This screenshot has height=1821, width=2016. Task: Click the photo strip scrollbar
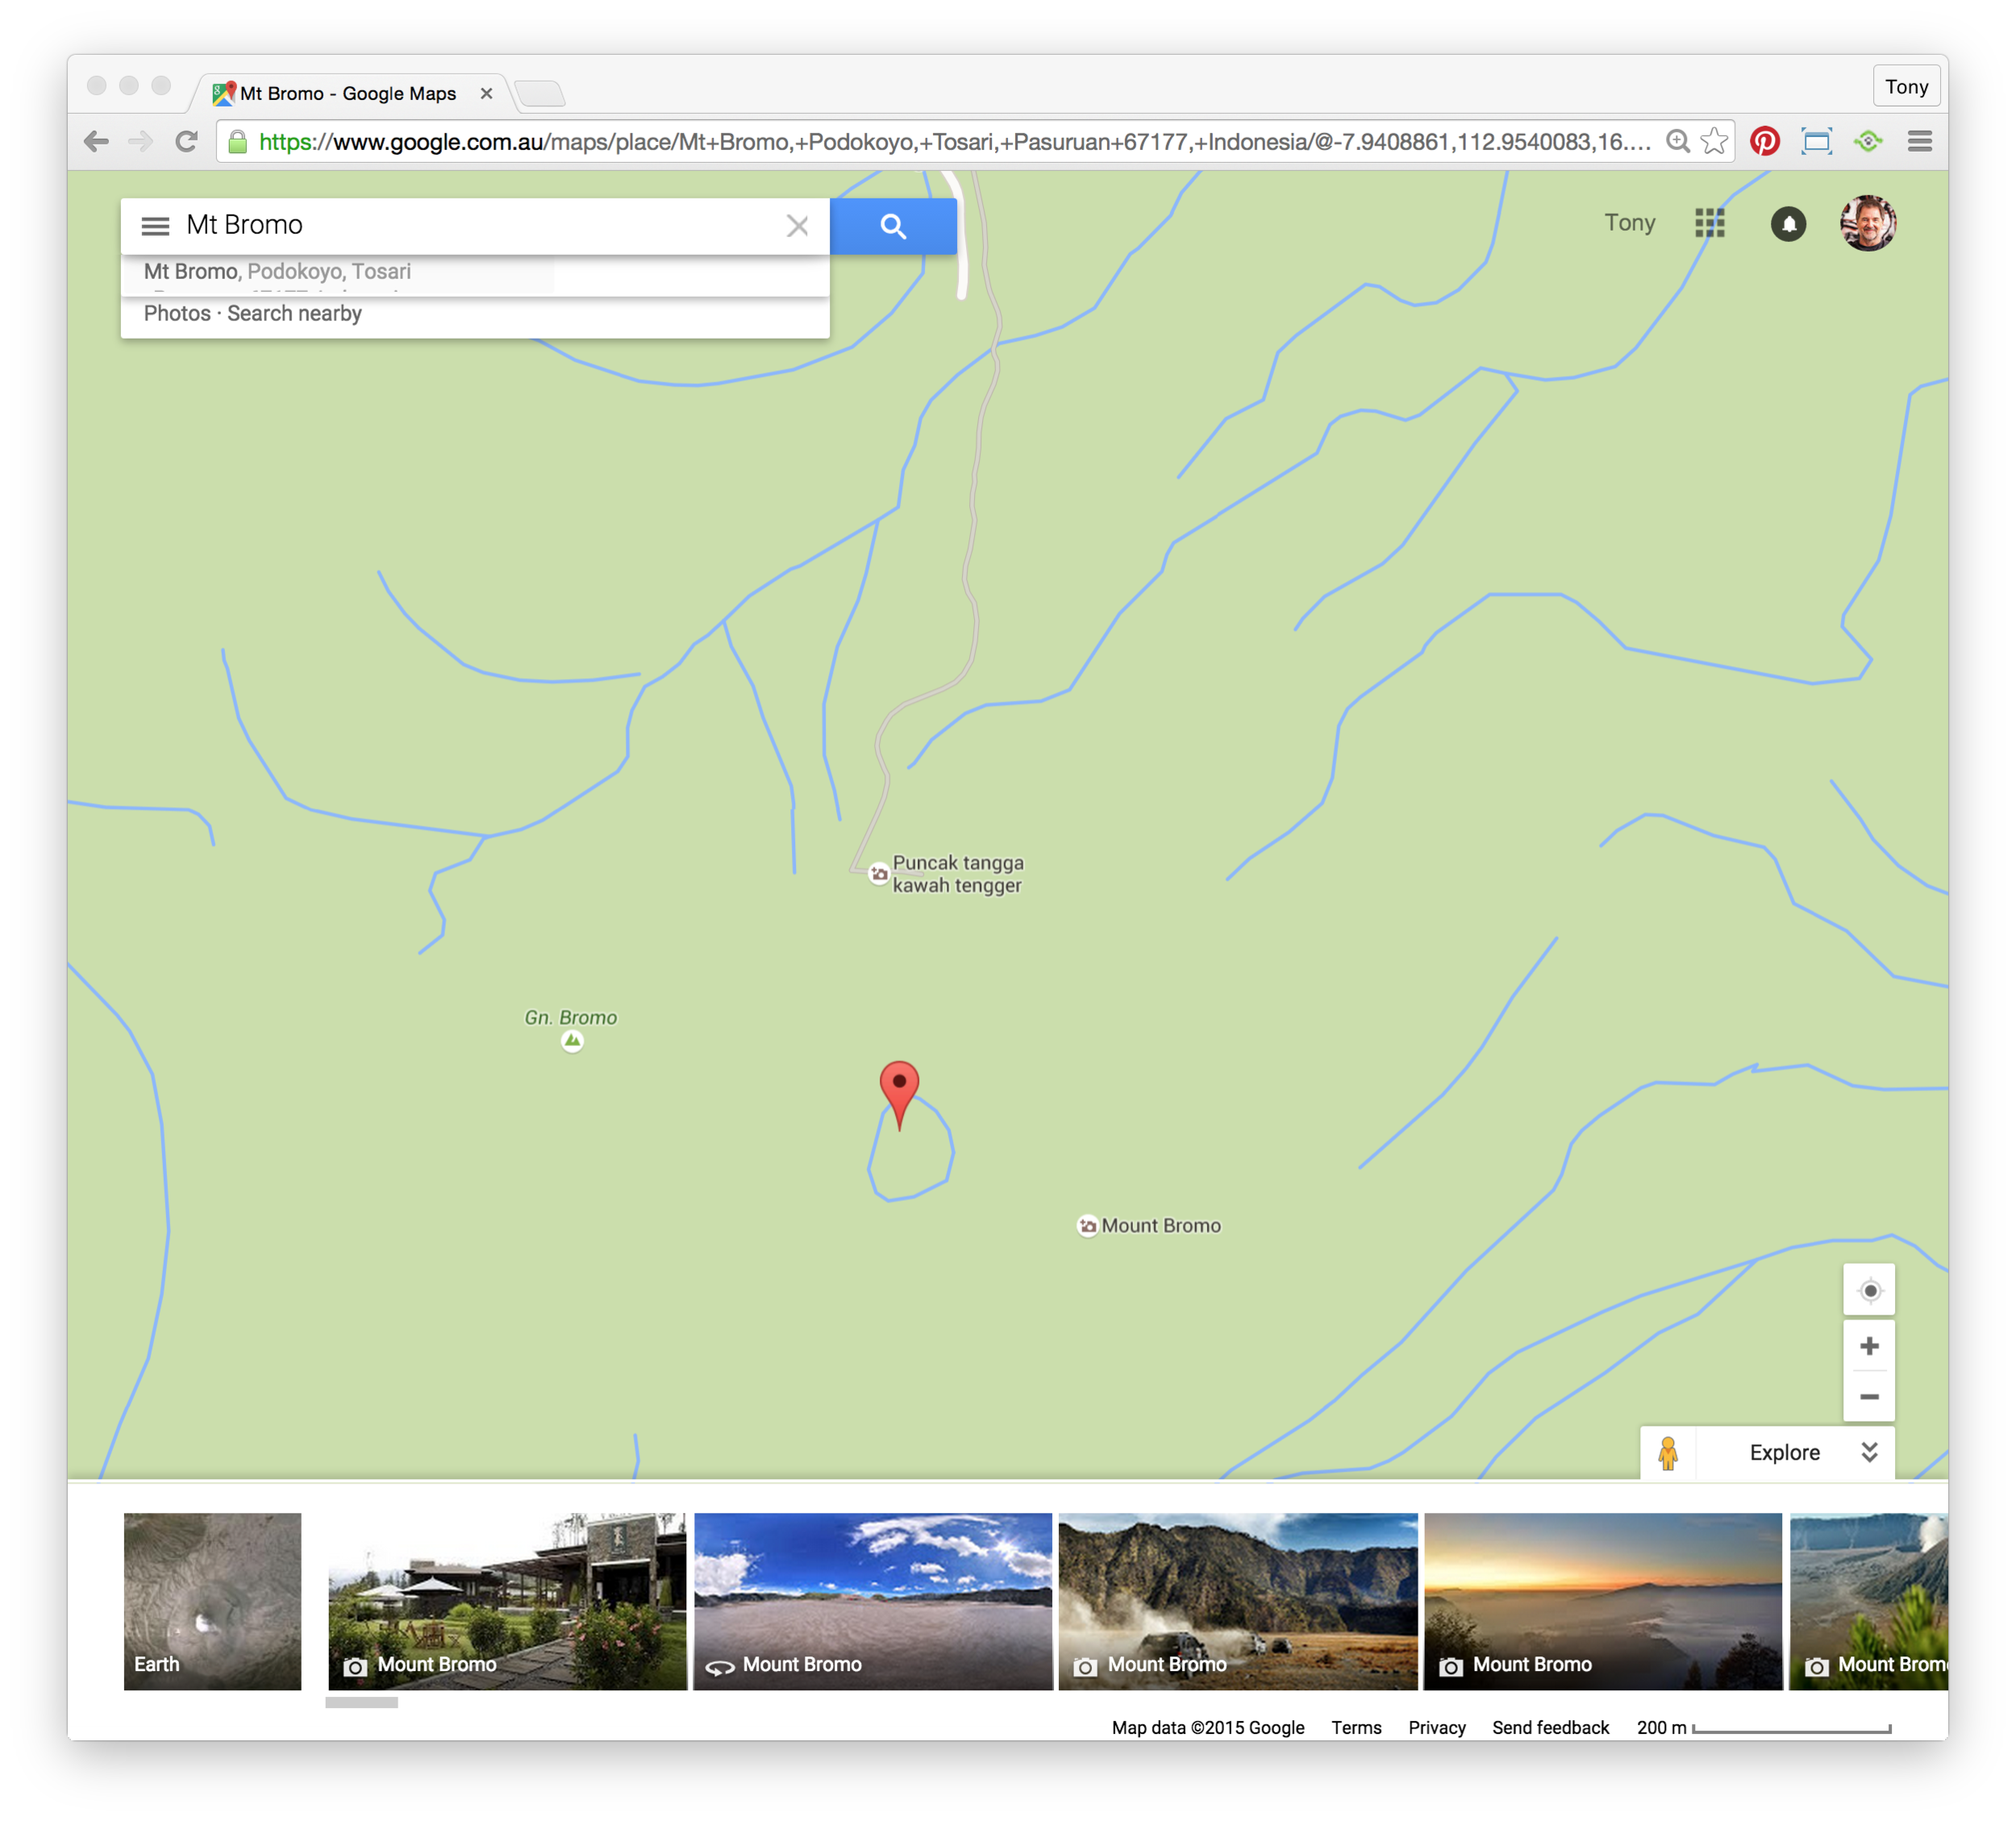361,1702
